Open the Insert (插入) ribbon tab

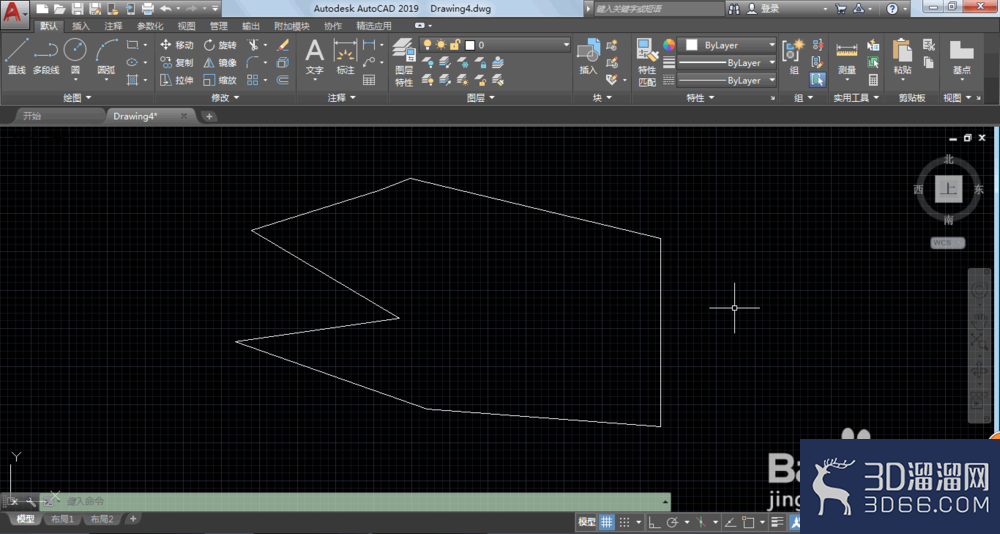(81, 26)
